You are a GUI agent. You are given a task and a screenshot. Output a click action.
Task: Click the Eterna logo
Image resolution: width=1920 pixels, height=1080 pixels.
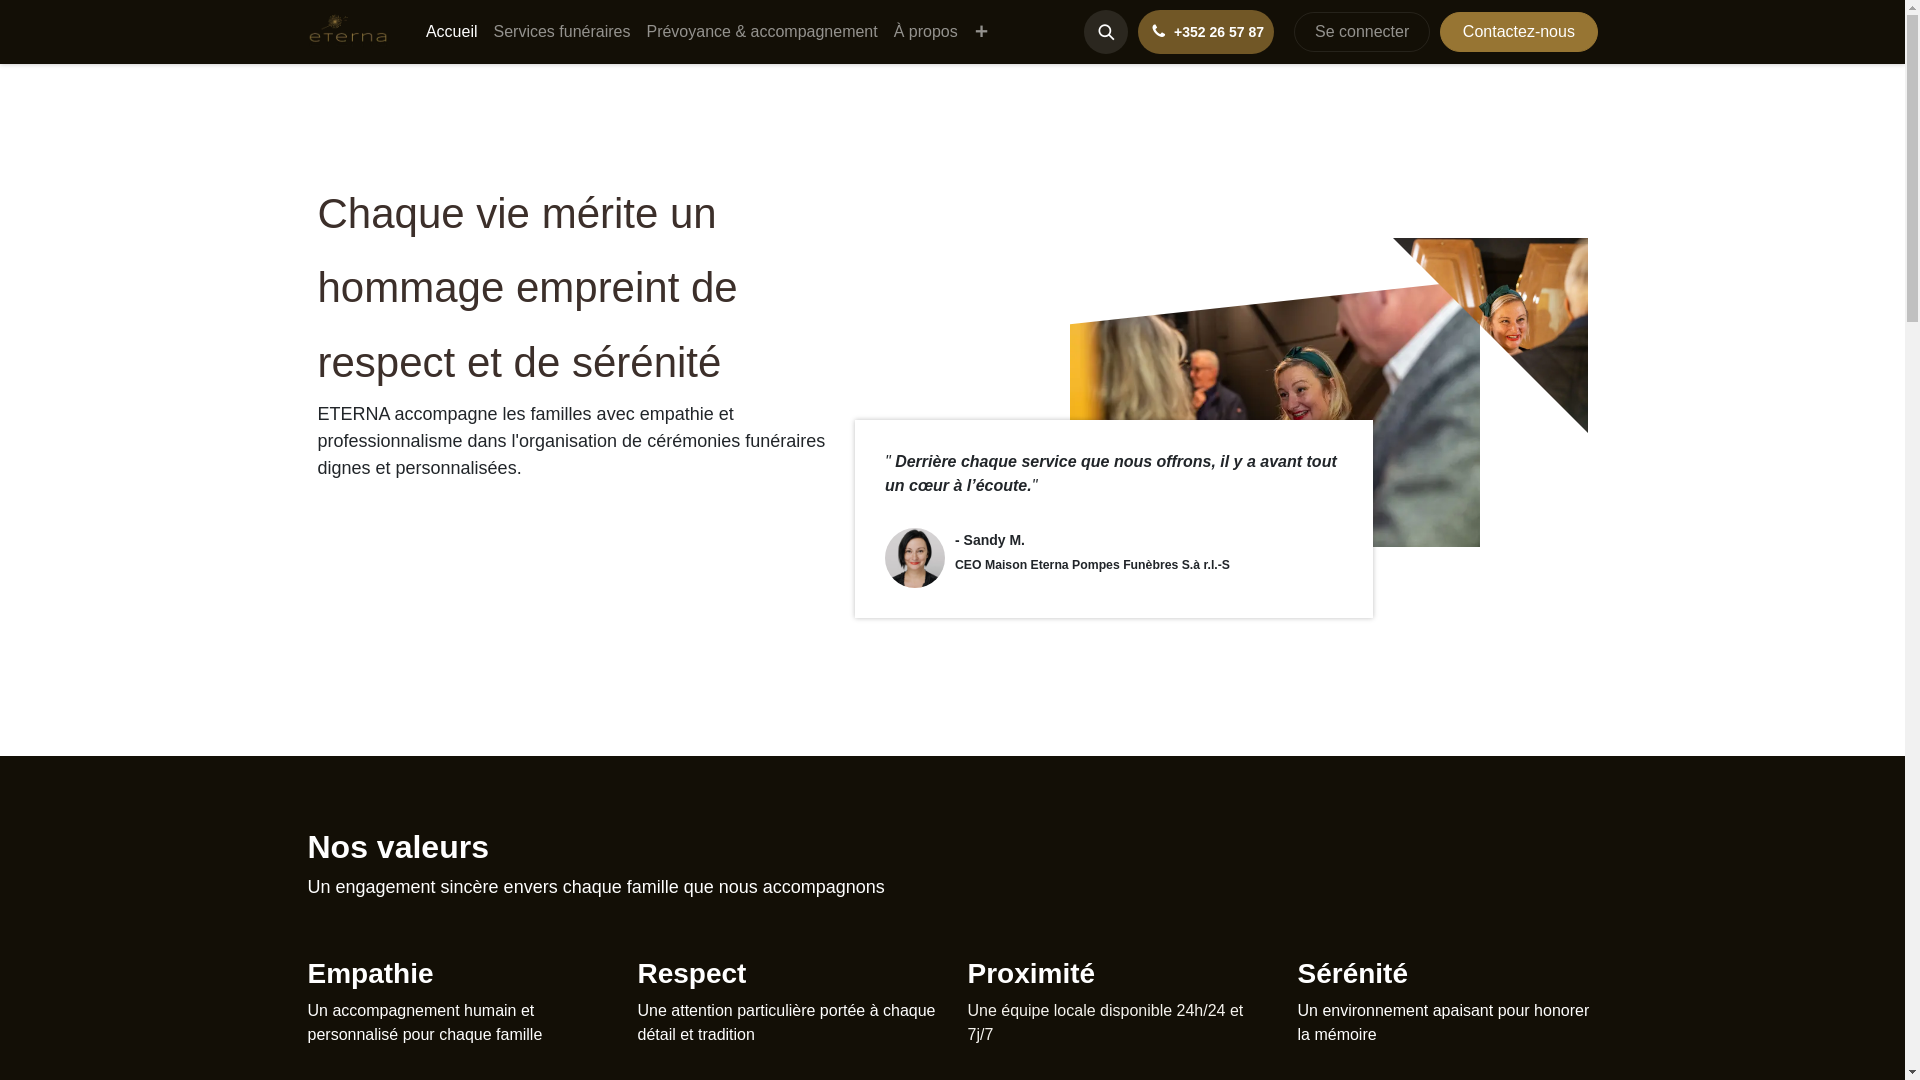click(348, 30)
